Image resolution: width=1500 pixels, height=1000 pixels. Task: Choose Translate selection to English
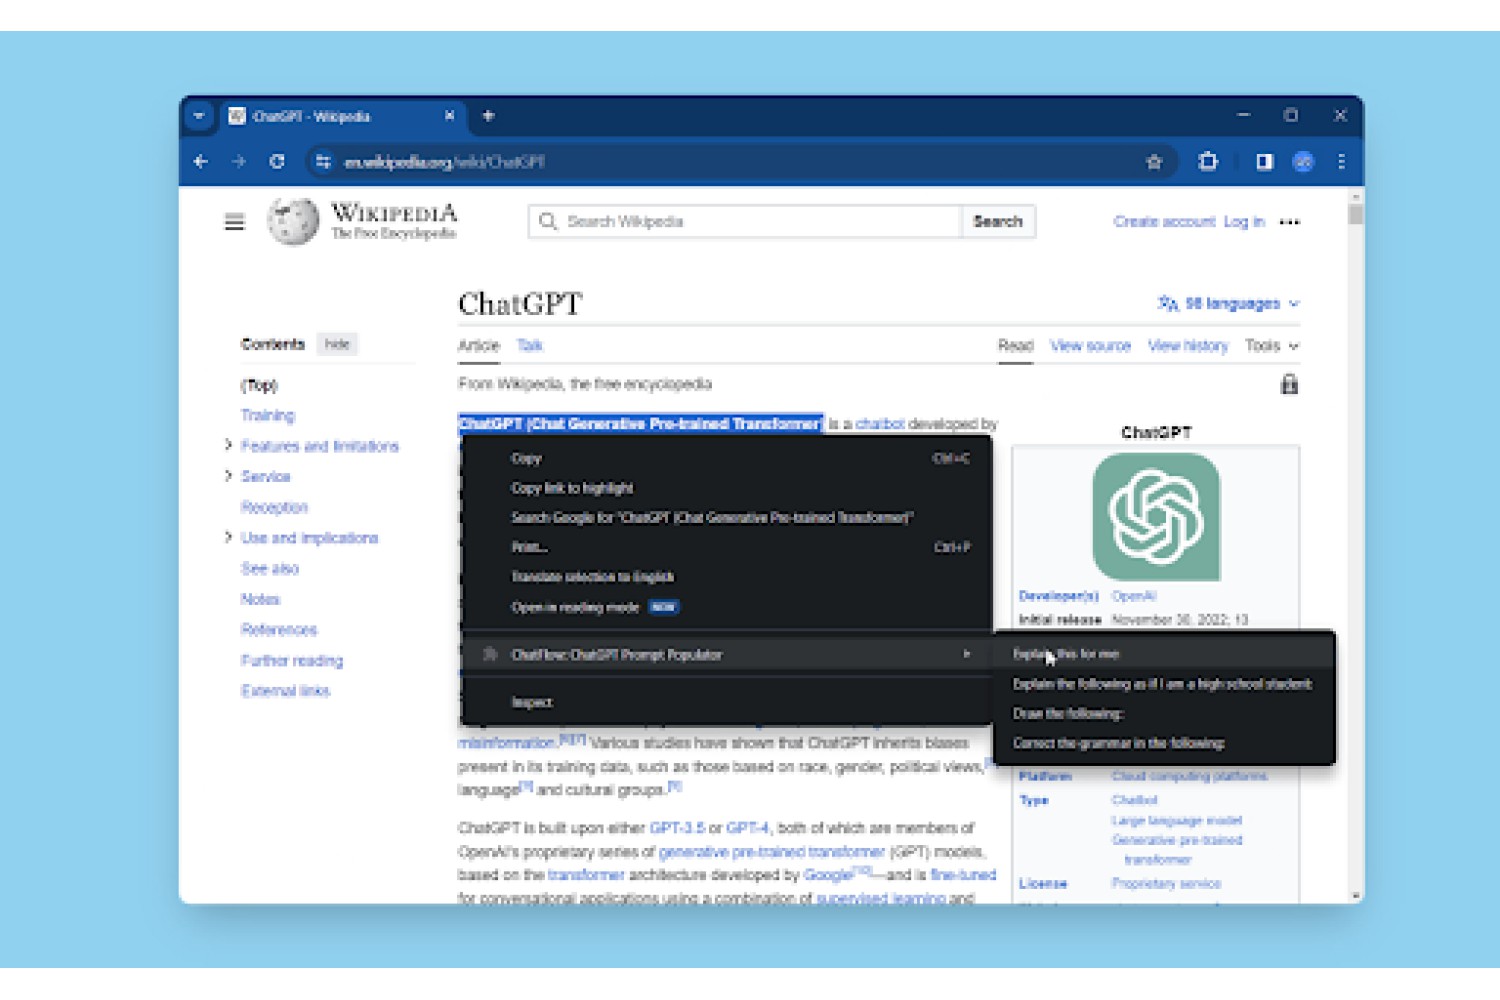tap(727, 577)
